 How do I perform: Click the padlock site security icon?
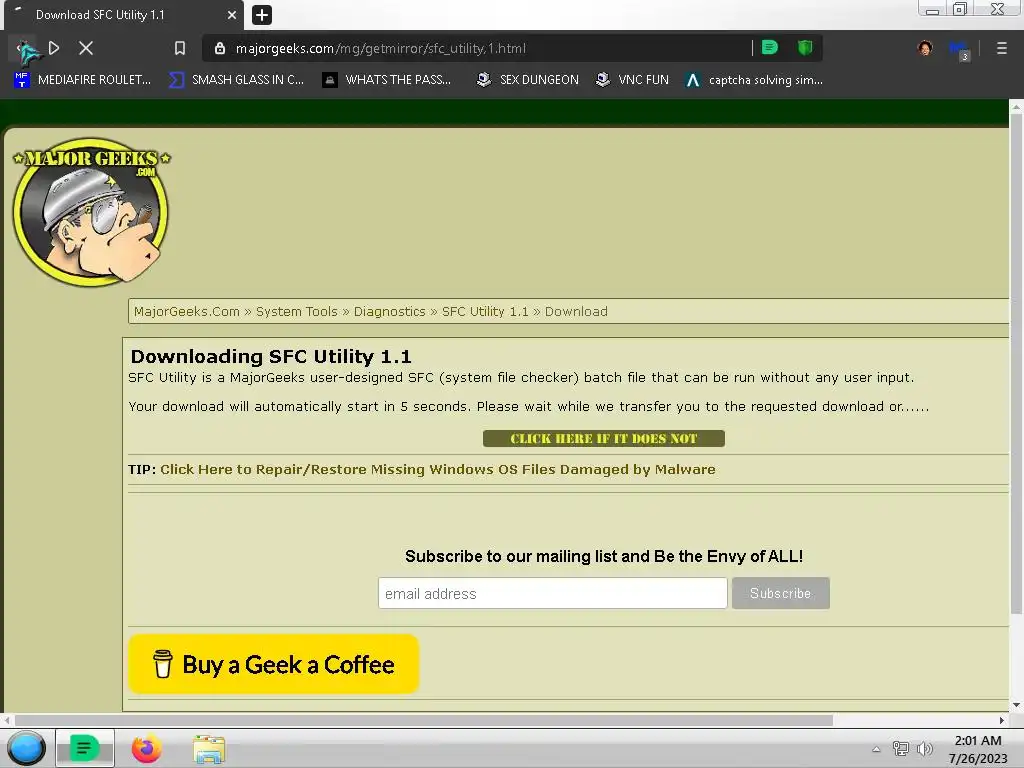(x=220, y=48)
